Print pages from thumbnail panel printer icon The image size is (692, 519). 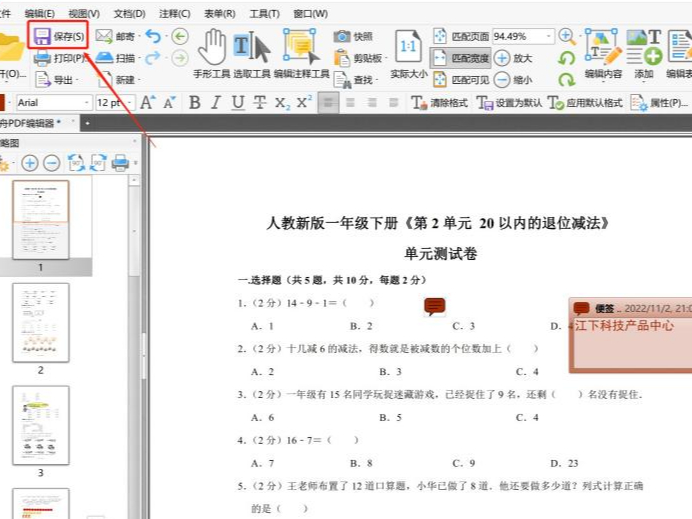[x=120, y=163]
